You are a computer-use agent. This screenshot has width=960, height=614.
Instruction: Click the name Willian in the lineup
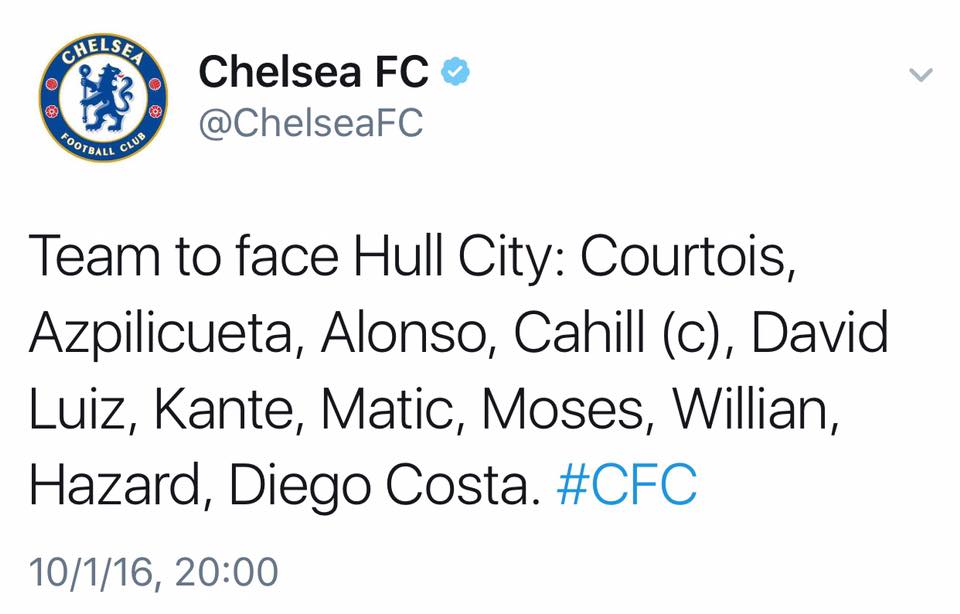tap(752, 411)
